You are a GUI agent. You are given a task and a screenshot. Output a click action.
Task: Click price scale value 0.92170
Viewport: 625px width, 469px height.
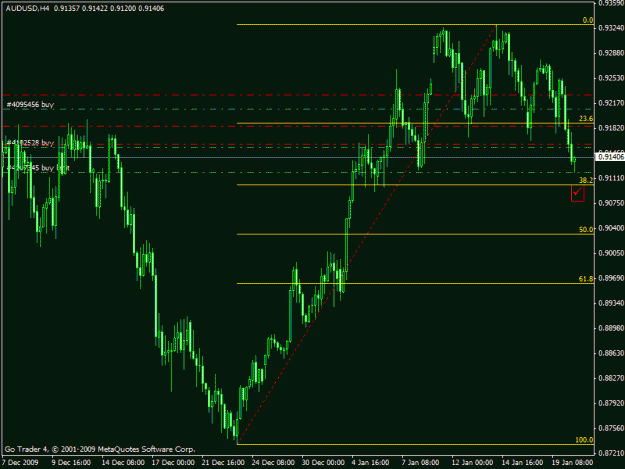pos(611,103)
